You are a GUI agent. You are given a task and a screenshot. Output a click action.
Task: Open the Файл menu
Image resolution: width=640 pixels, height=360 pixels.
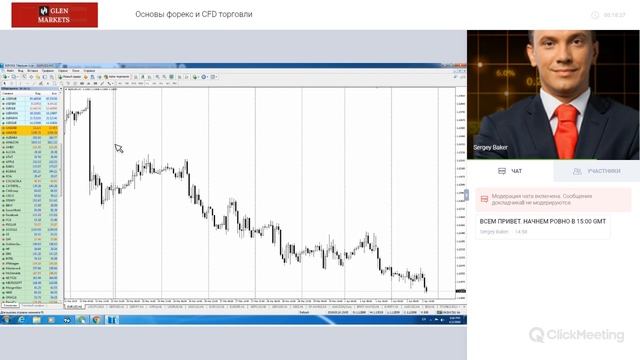[10, 71]
